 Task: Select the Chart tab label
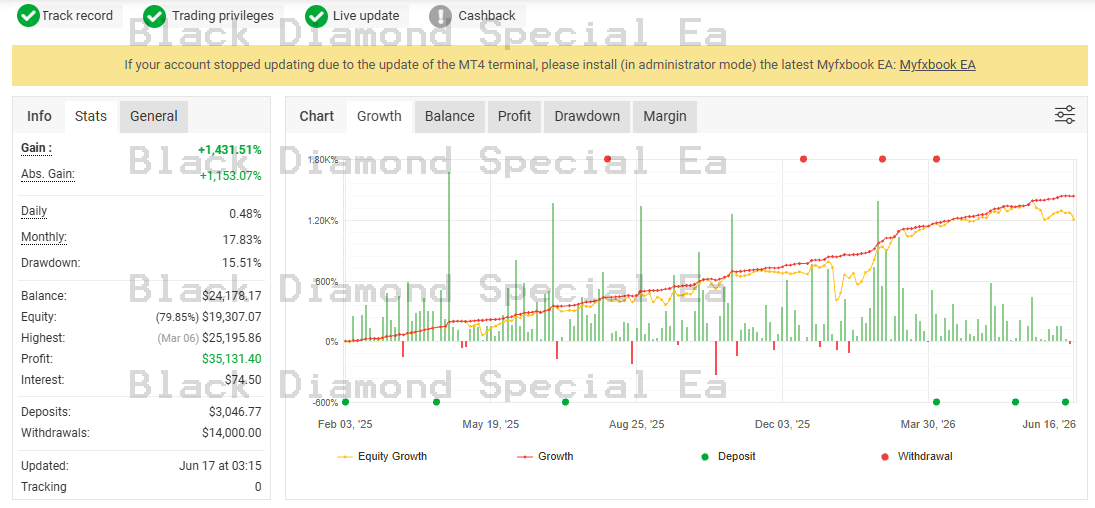coord(317,116)
